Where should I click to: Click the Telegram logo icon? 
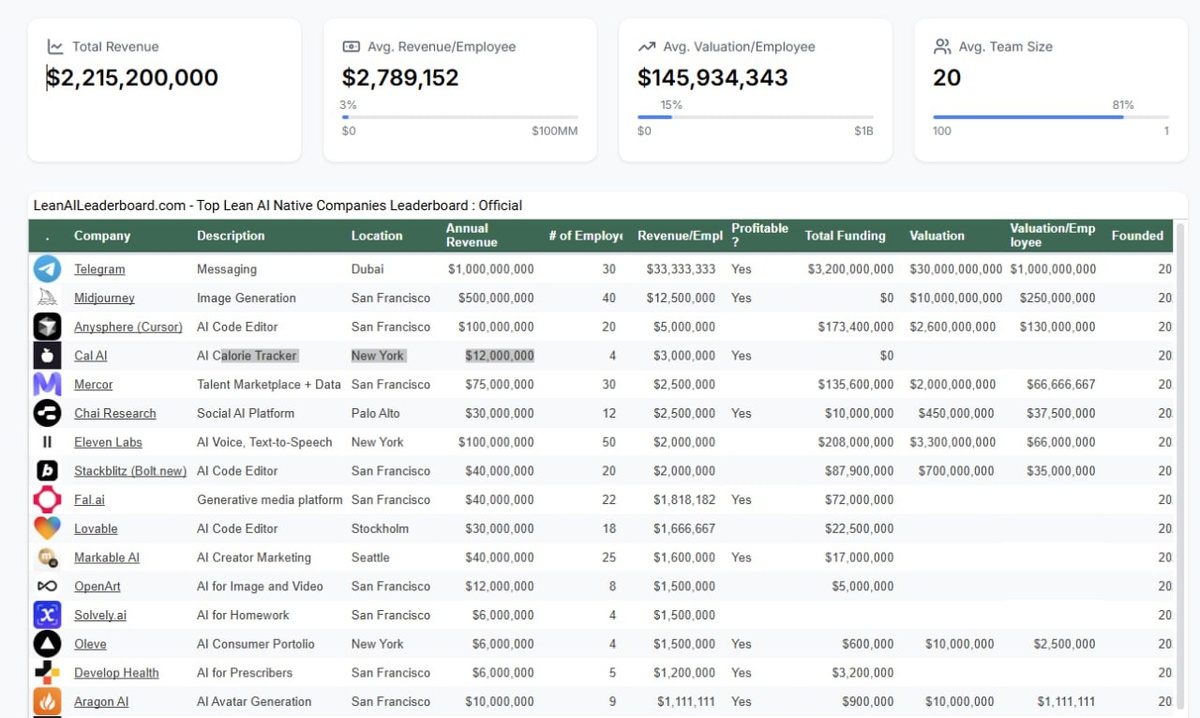point(47,269)
